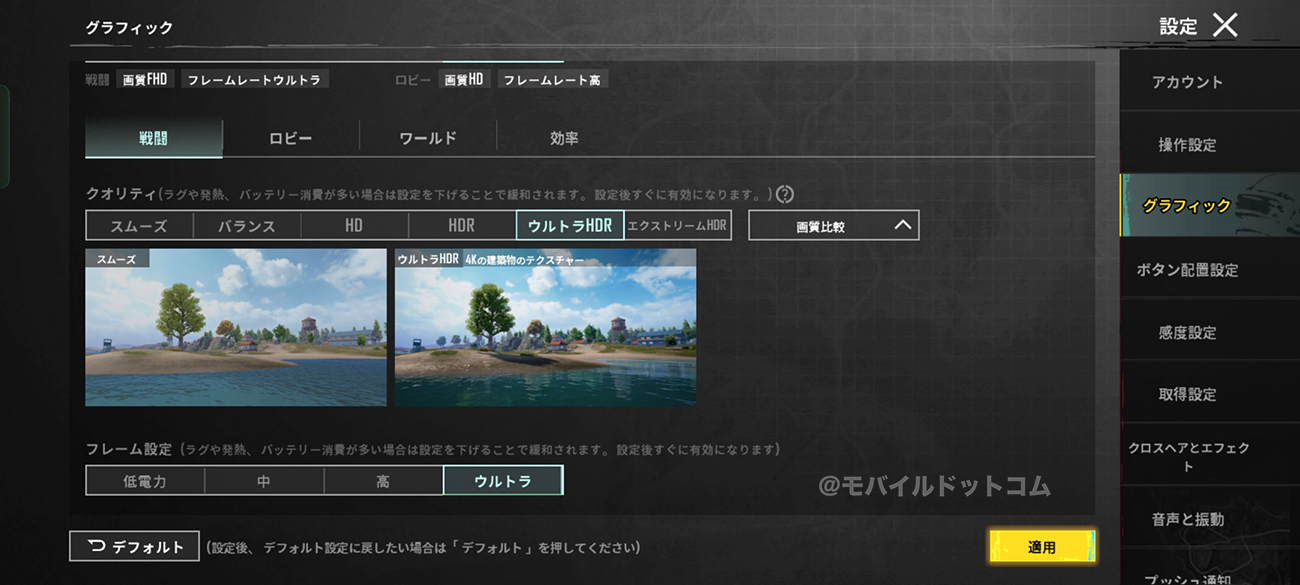This screenshot has width=1300, height=585.
Task: Switch to the 戦闘 tab
Action: [x=154, y=138]
